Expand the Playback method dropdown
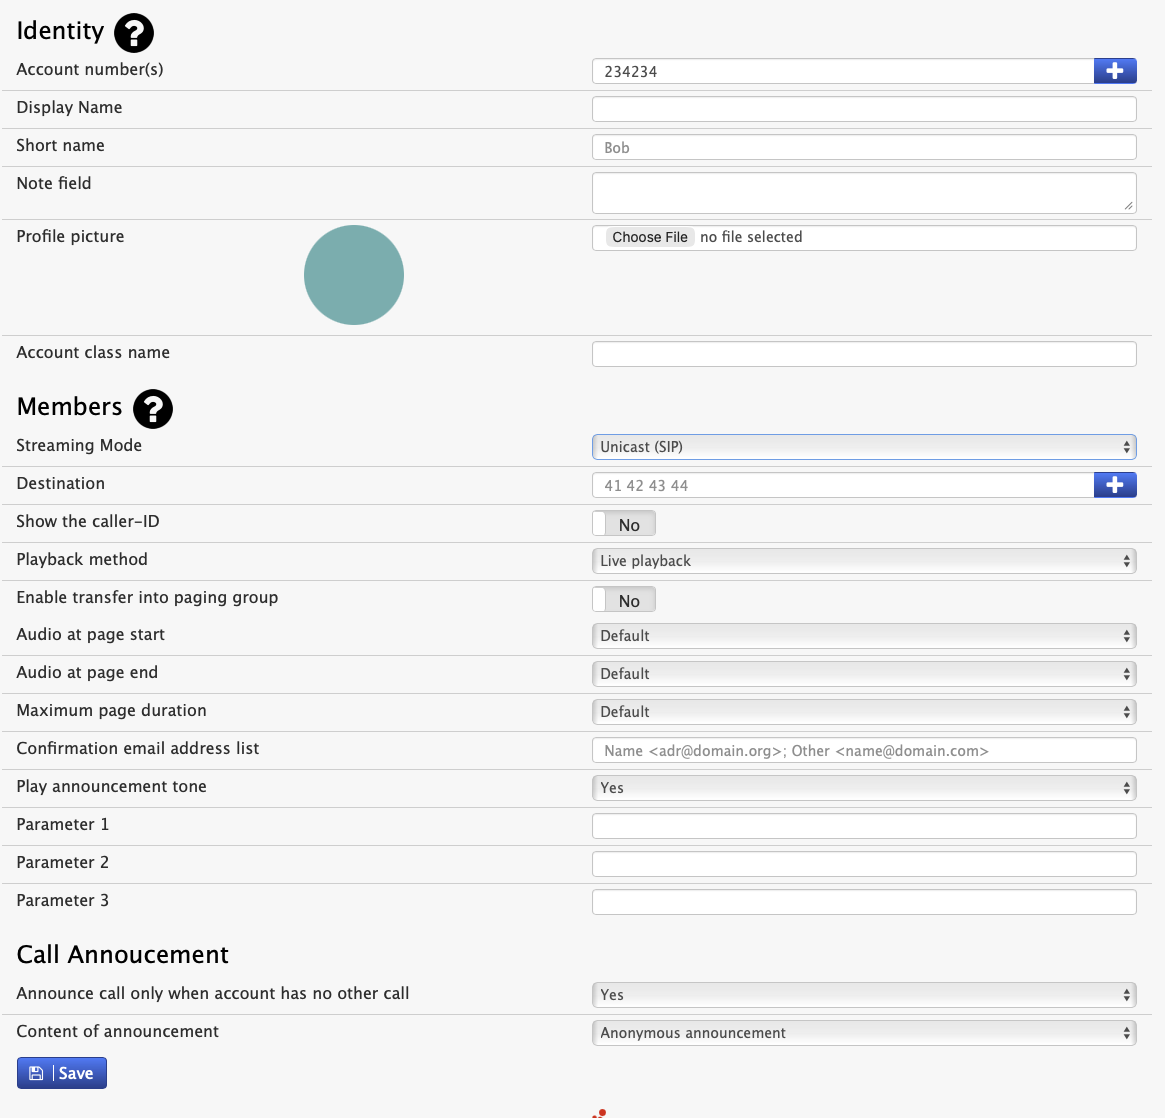The height and width of the screenshot is (1118, 1165). [864, 561]
